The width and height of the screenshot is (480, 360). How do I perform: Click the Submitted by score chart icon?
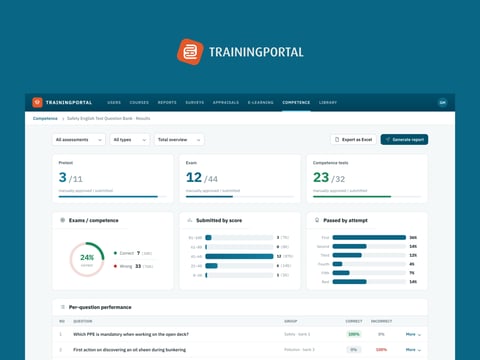coord(190,220)
